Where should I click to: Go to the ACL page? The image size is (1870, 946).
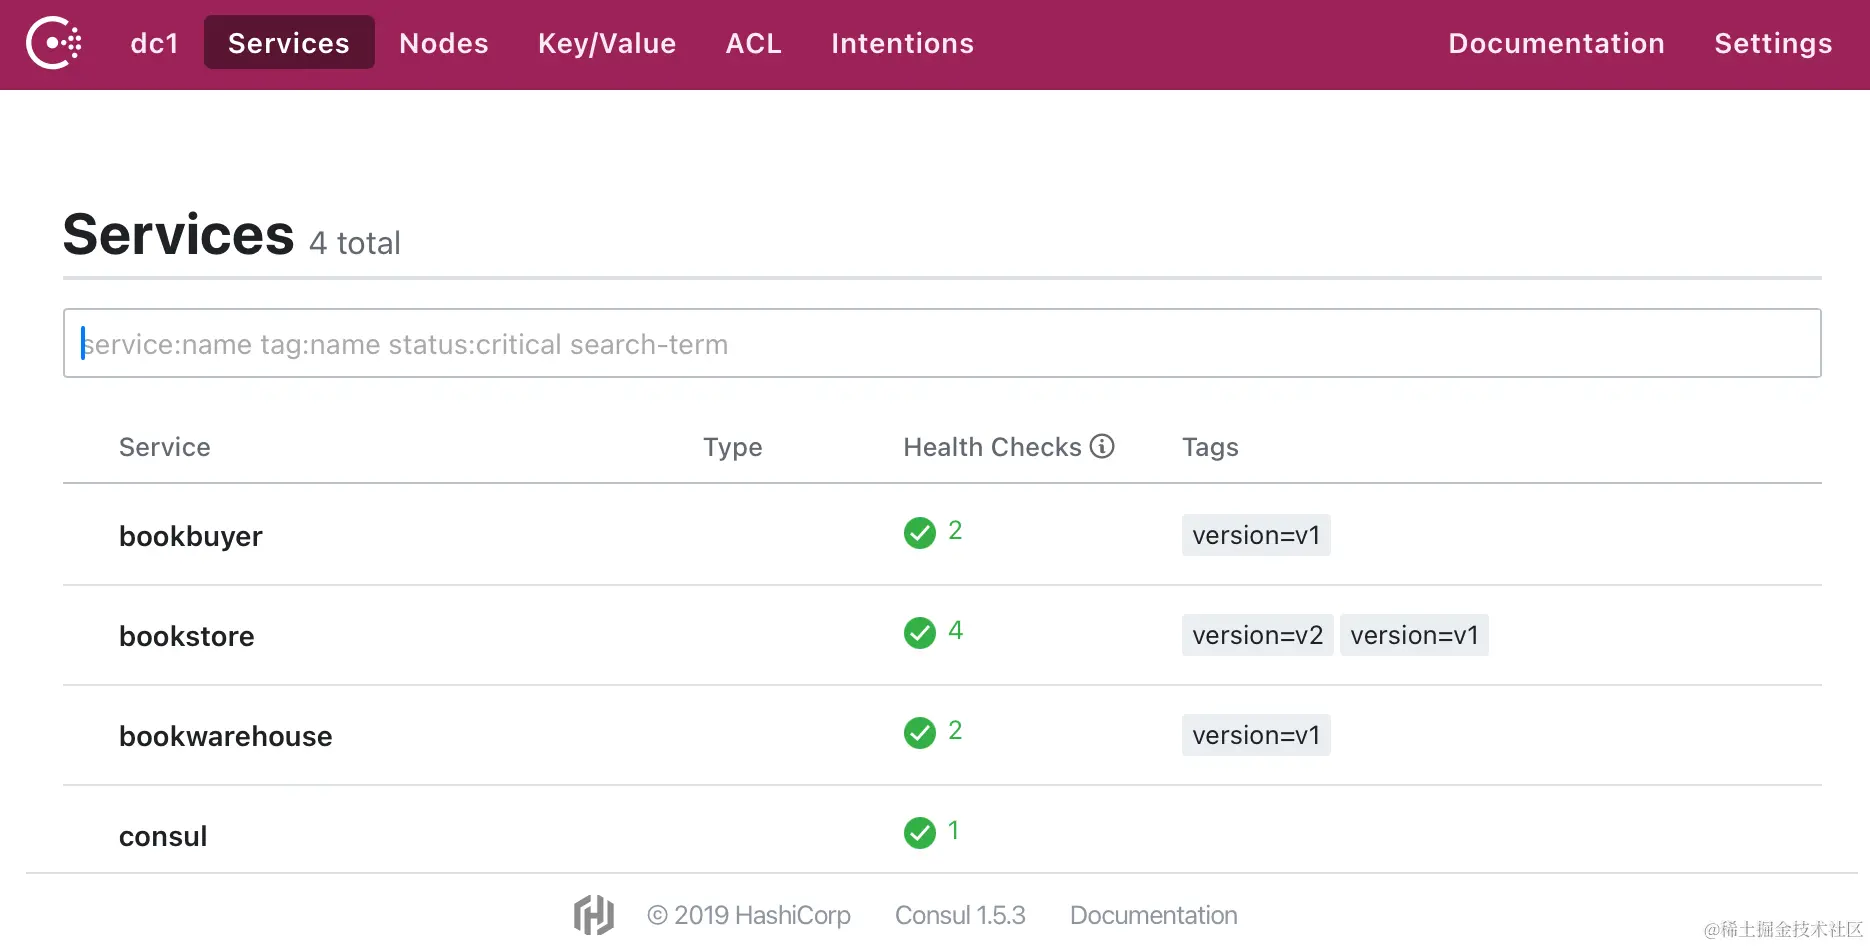753,43
